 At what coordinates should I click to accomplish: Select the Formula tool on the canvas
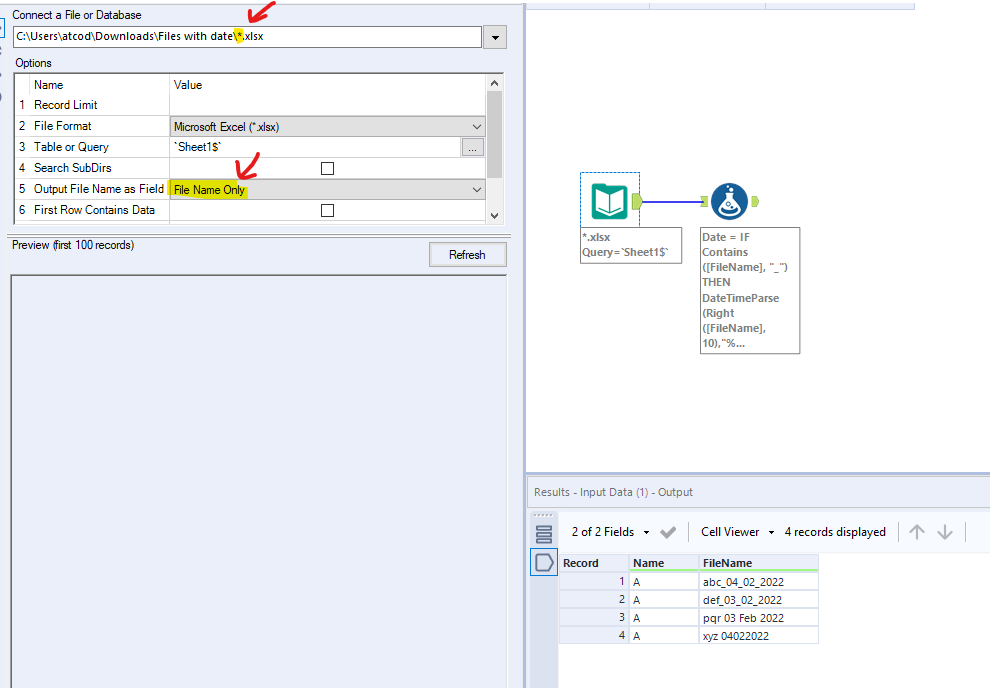730,200
